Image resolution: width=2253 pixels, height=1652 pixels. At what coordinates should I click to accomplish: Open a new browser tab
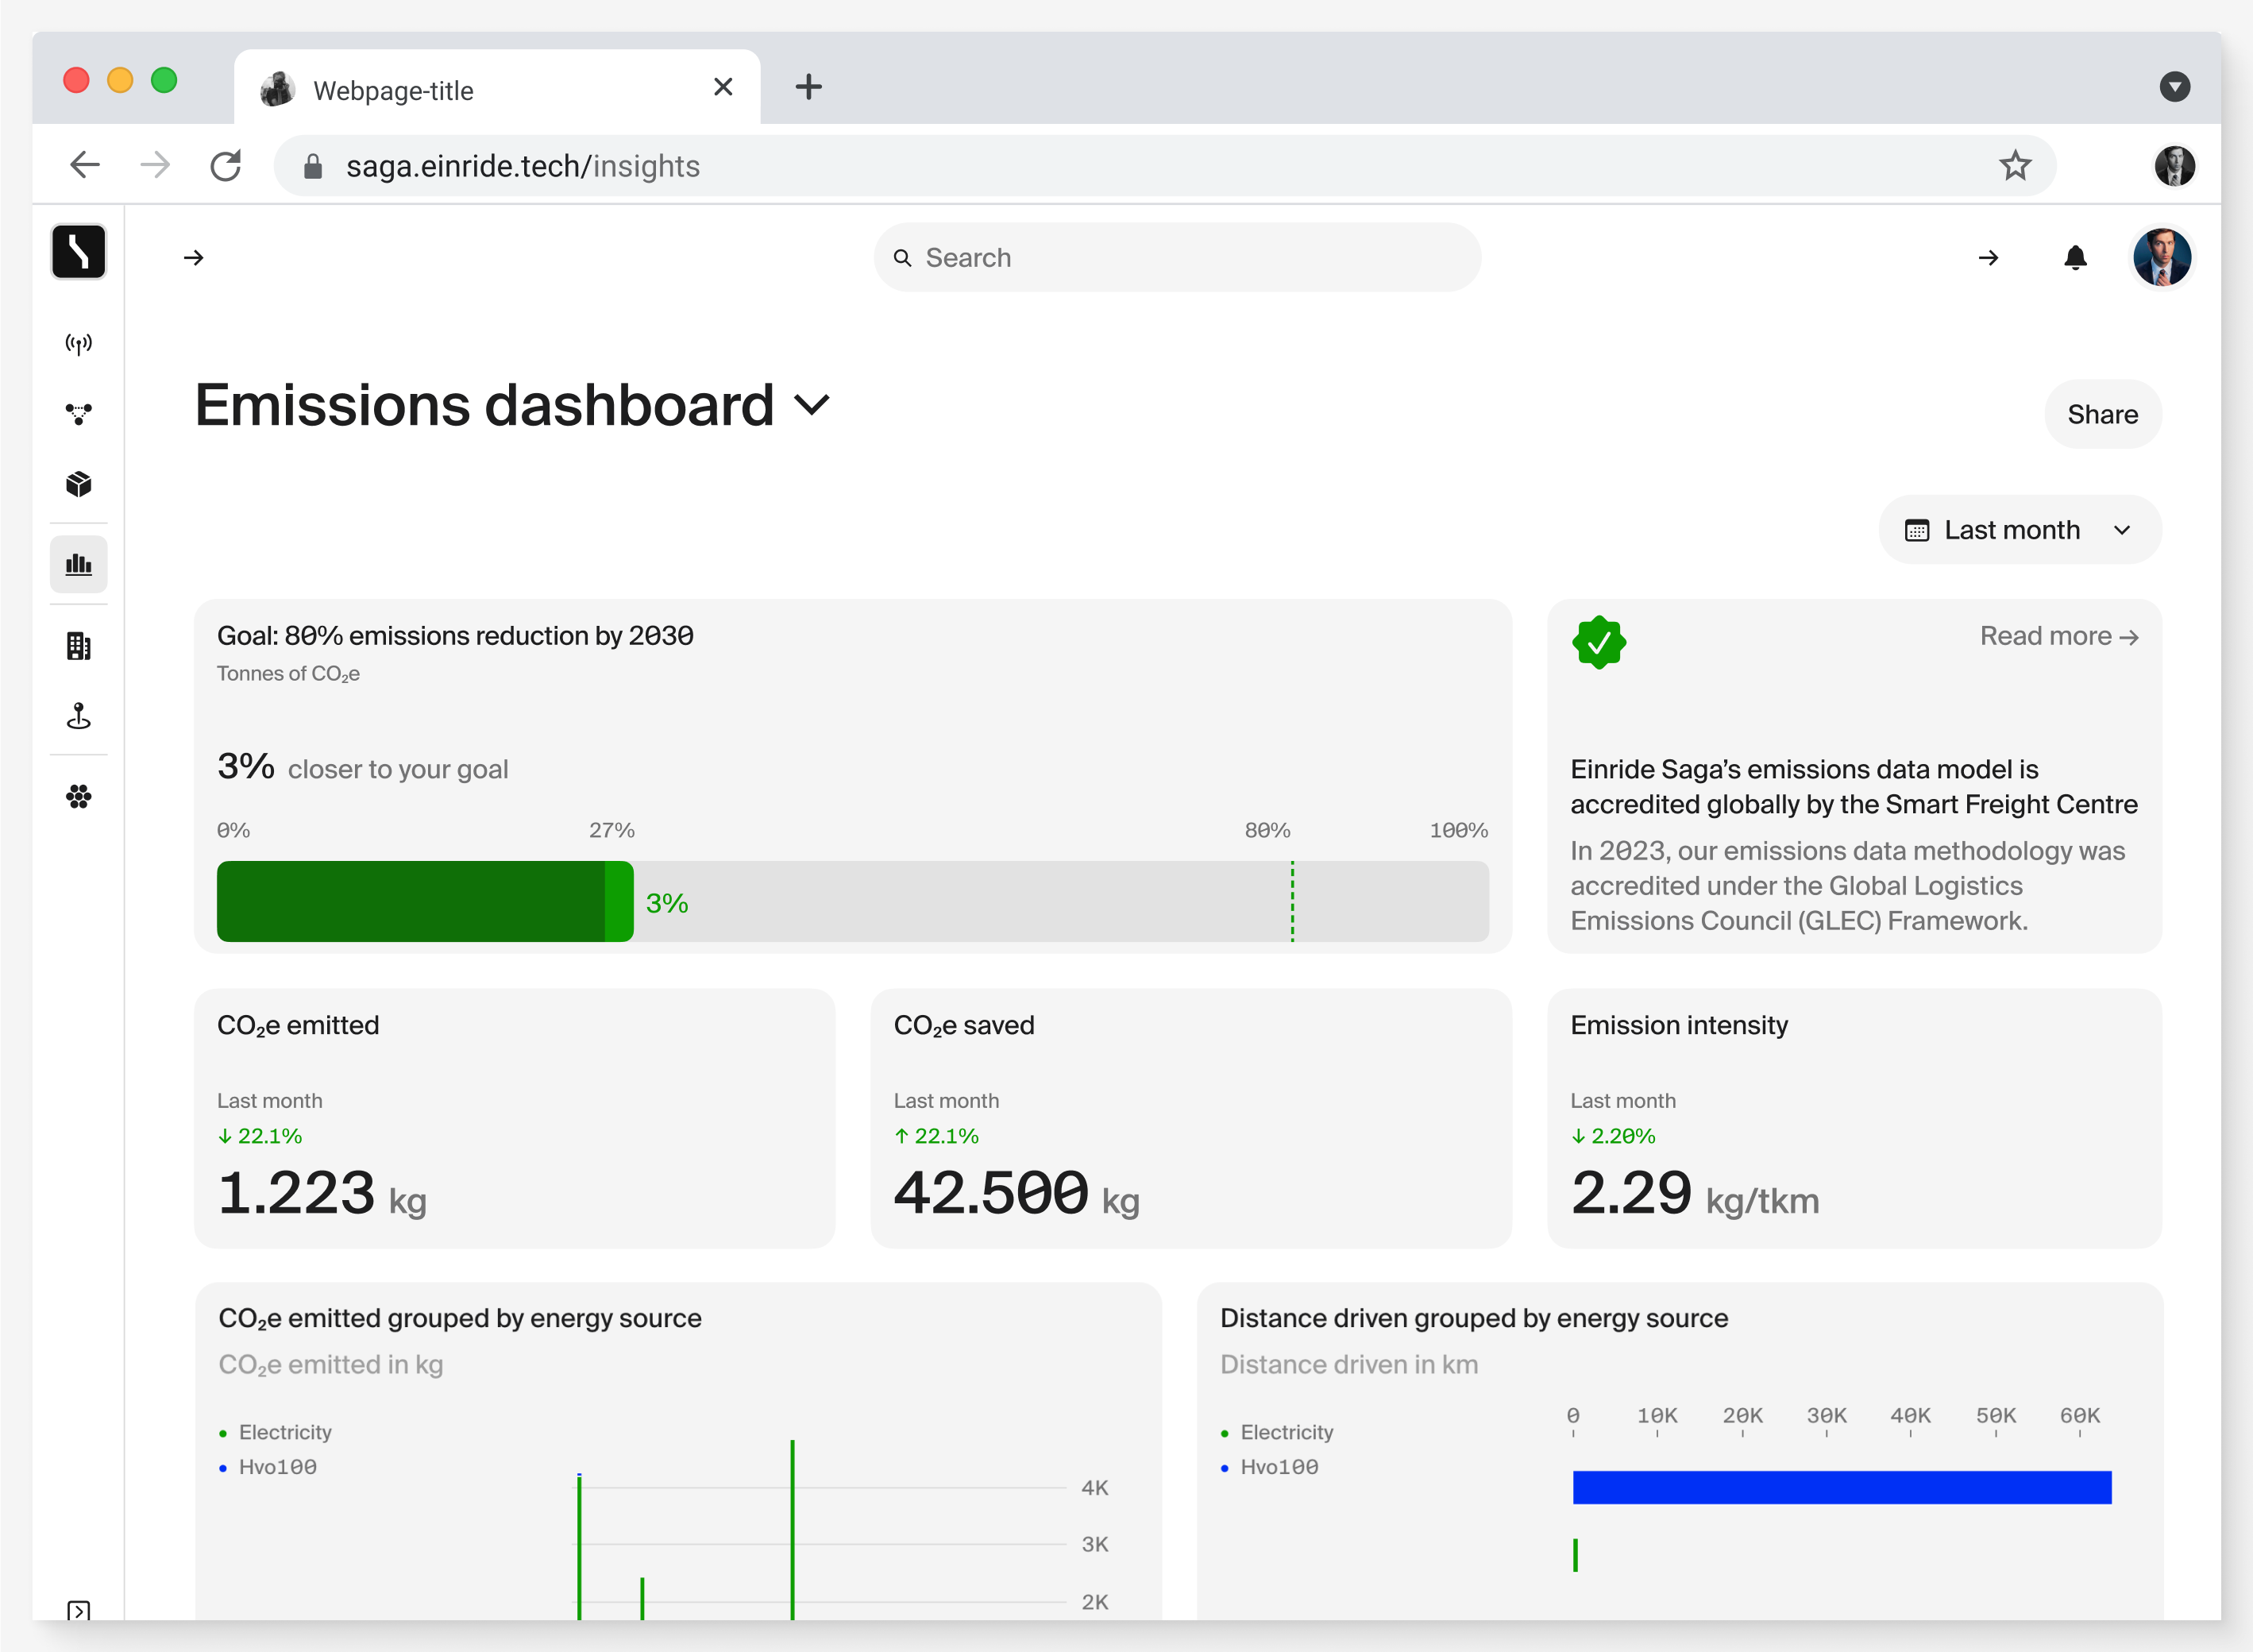[x=808, y=87]
